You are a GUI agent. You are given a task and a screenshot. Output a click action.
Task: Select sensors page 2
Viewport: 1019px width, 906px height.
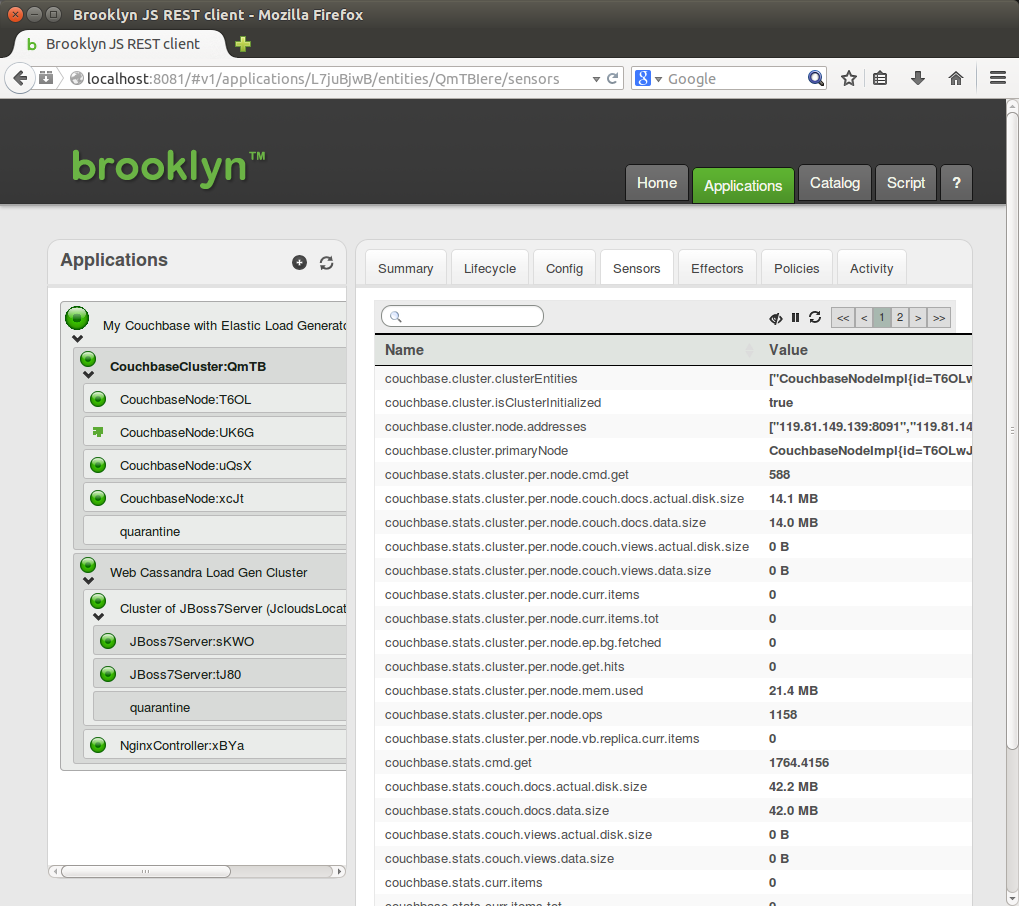900,317
